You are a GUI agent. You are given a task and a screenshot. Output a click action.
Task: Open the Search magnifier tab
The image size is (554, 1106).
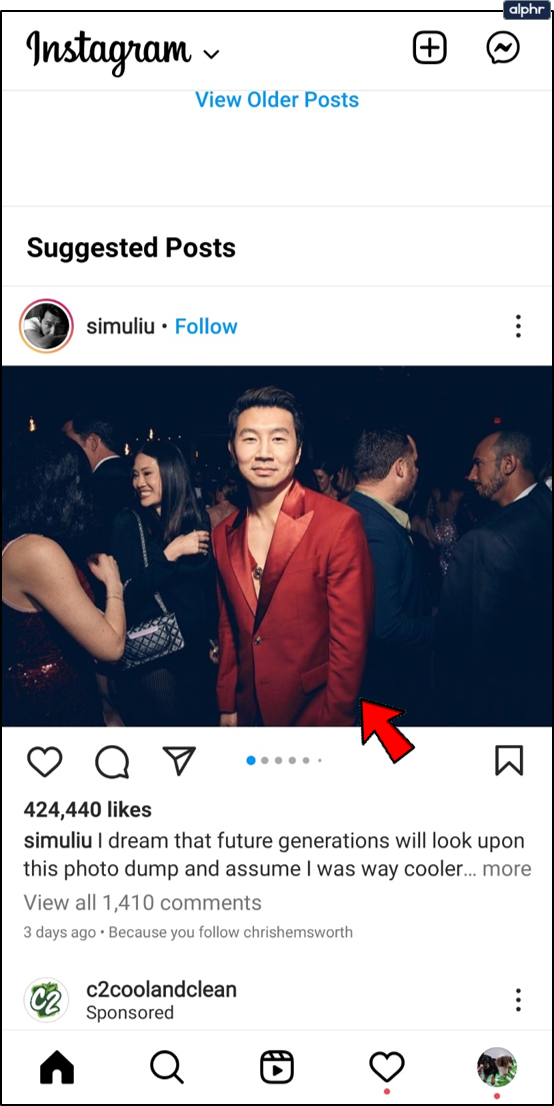[x=167, y=1066]
